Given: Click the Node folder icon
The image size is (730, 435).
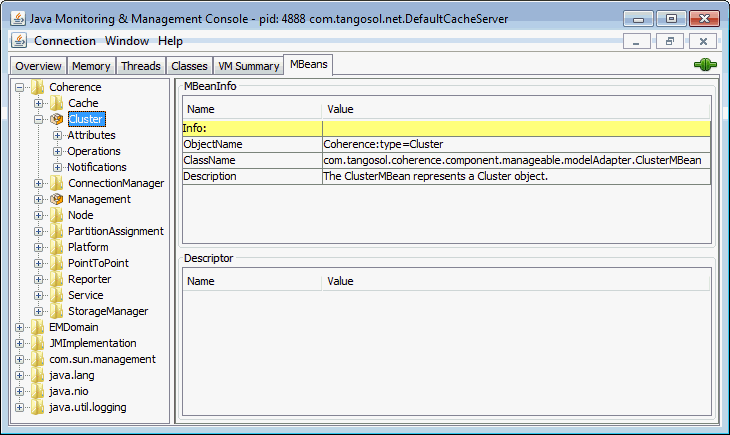Looking at the screenshot, I should [56, 215].
